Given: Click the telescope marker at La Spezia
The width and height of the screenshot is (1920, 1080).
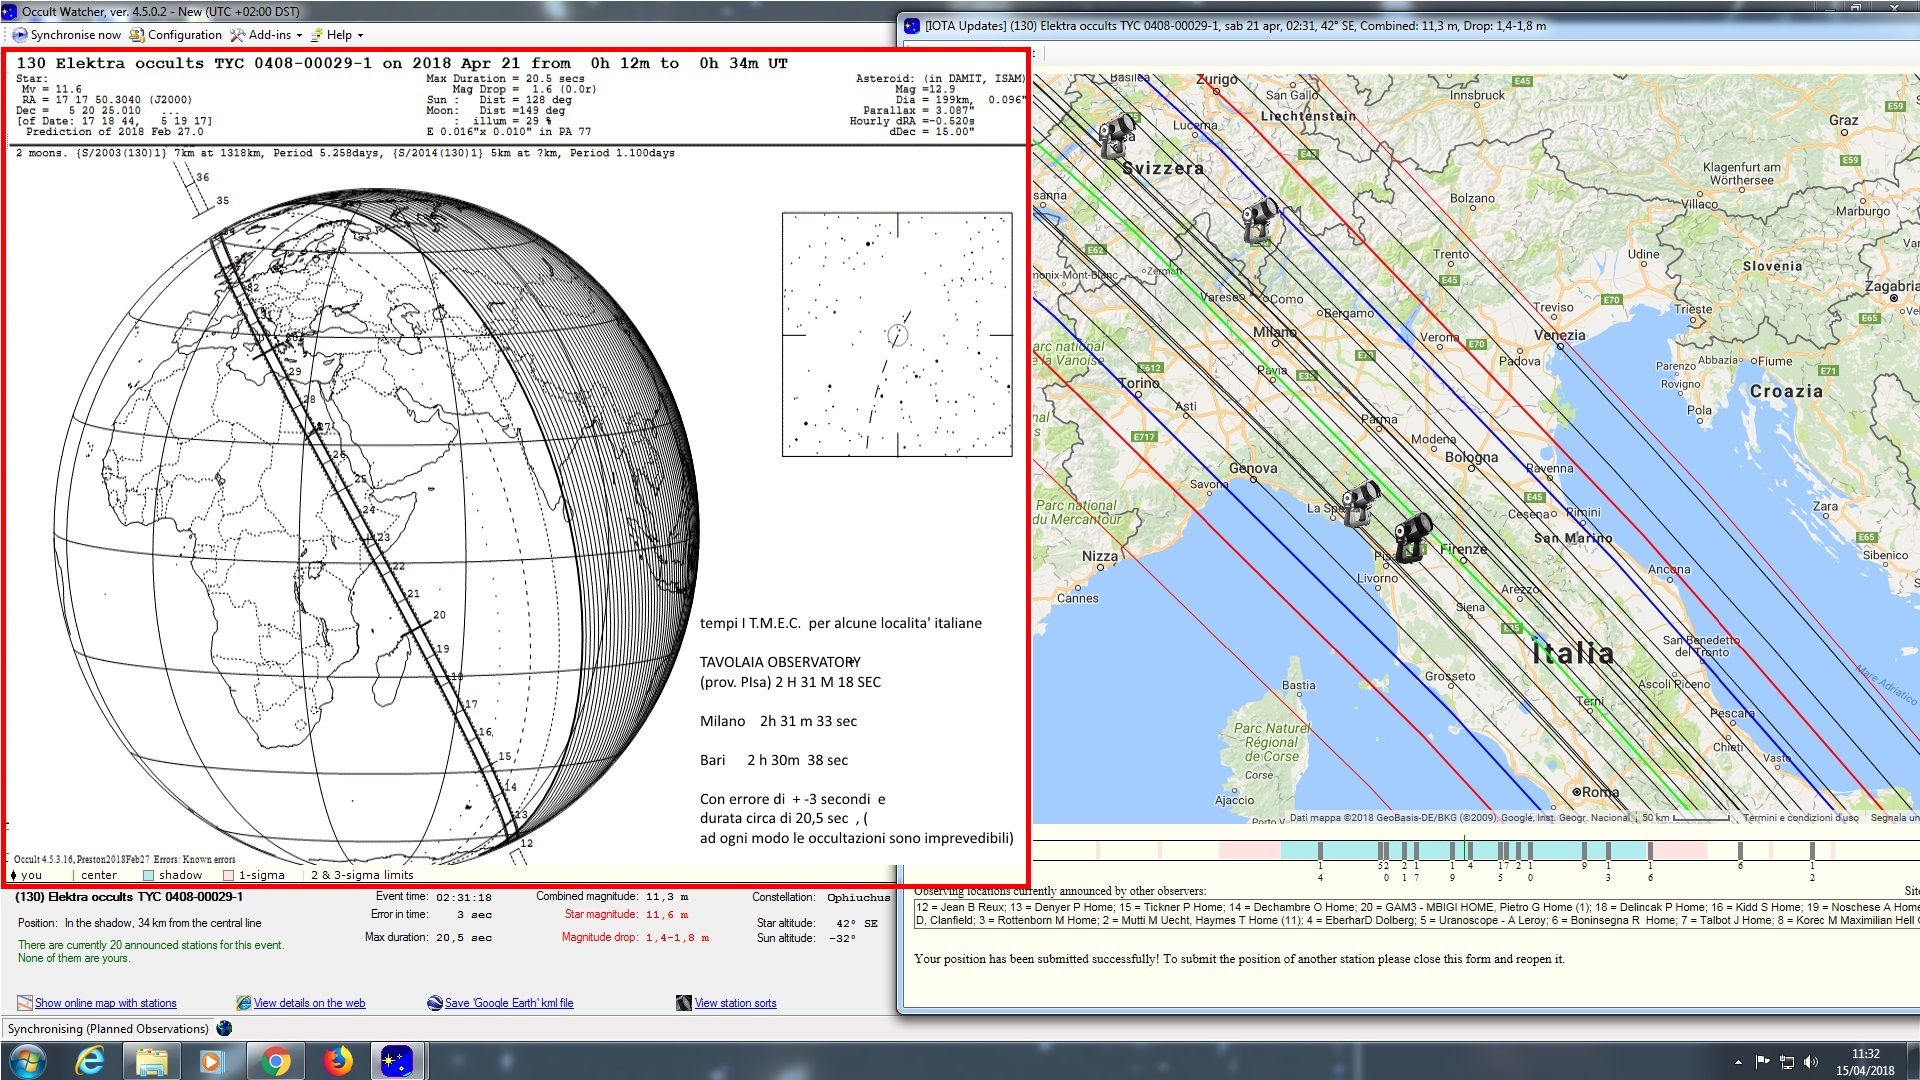Looking at the screenshot, I should pyautogui.click(x=1360, y=503).
